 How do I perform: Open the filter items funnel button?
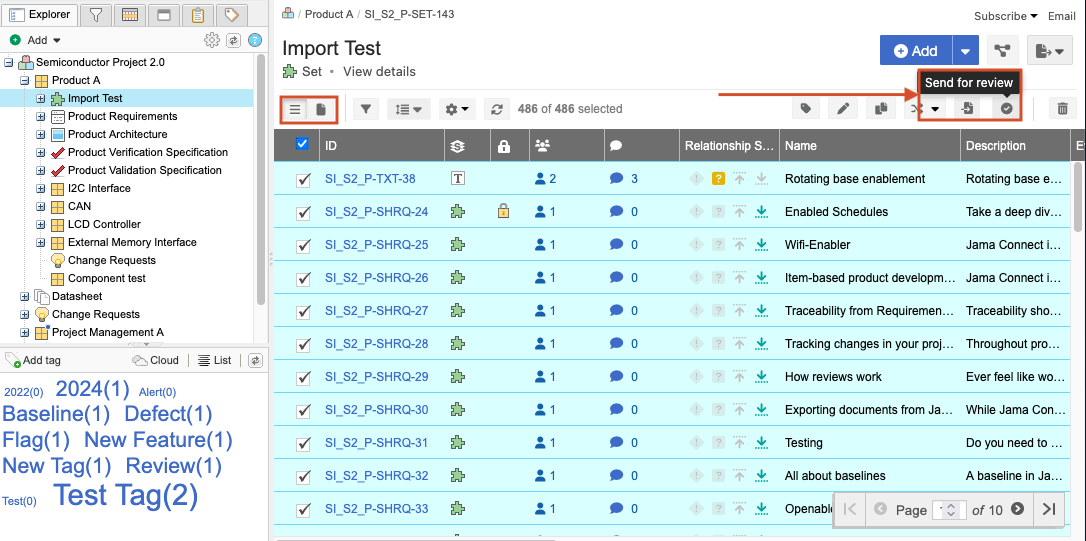pyautogui.click(x=366, y=109)
